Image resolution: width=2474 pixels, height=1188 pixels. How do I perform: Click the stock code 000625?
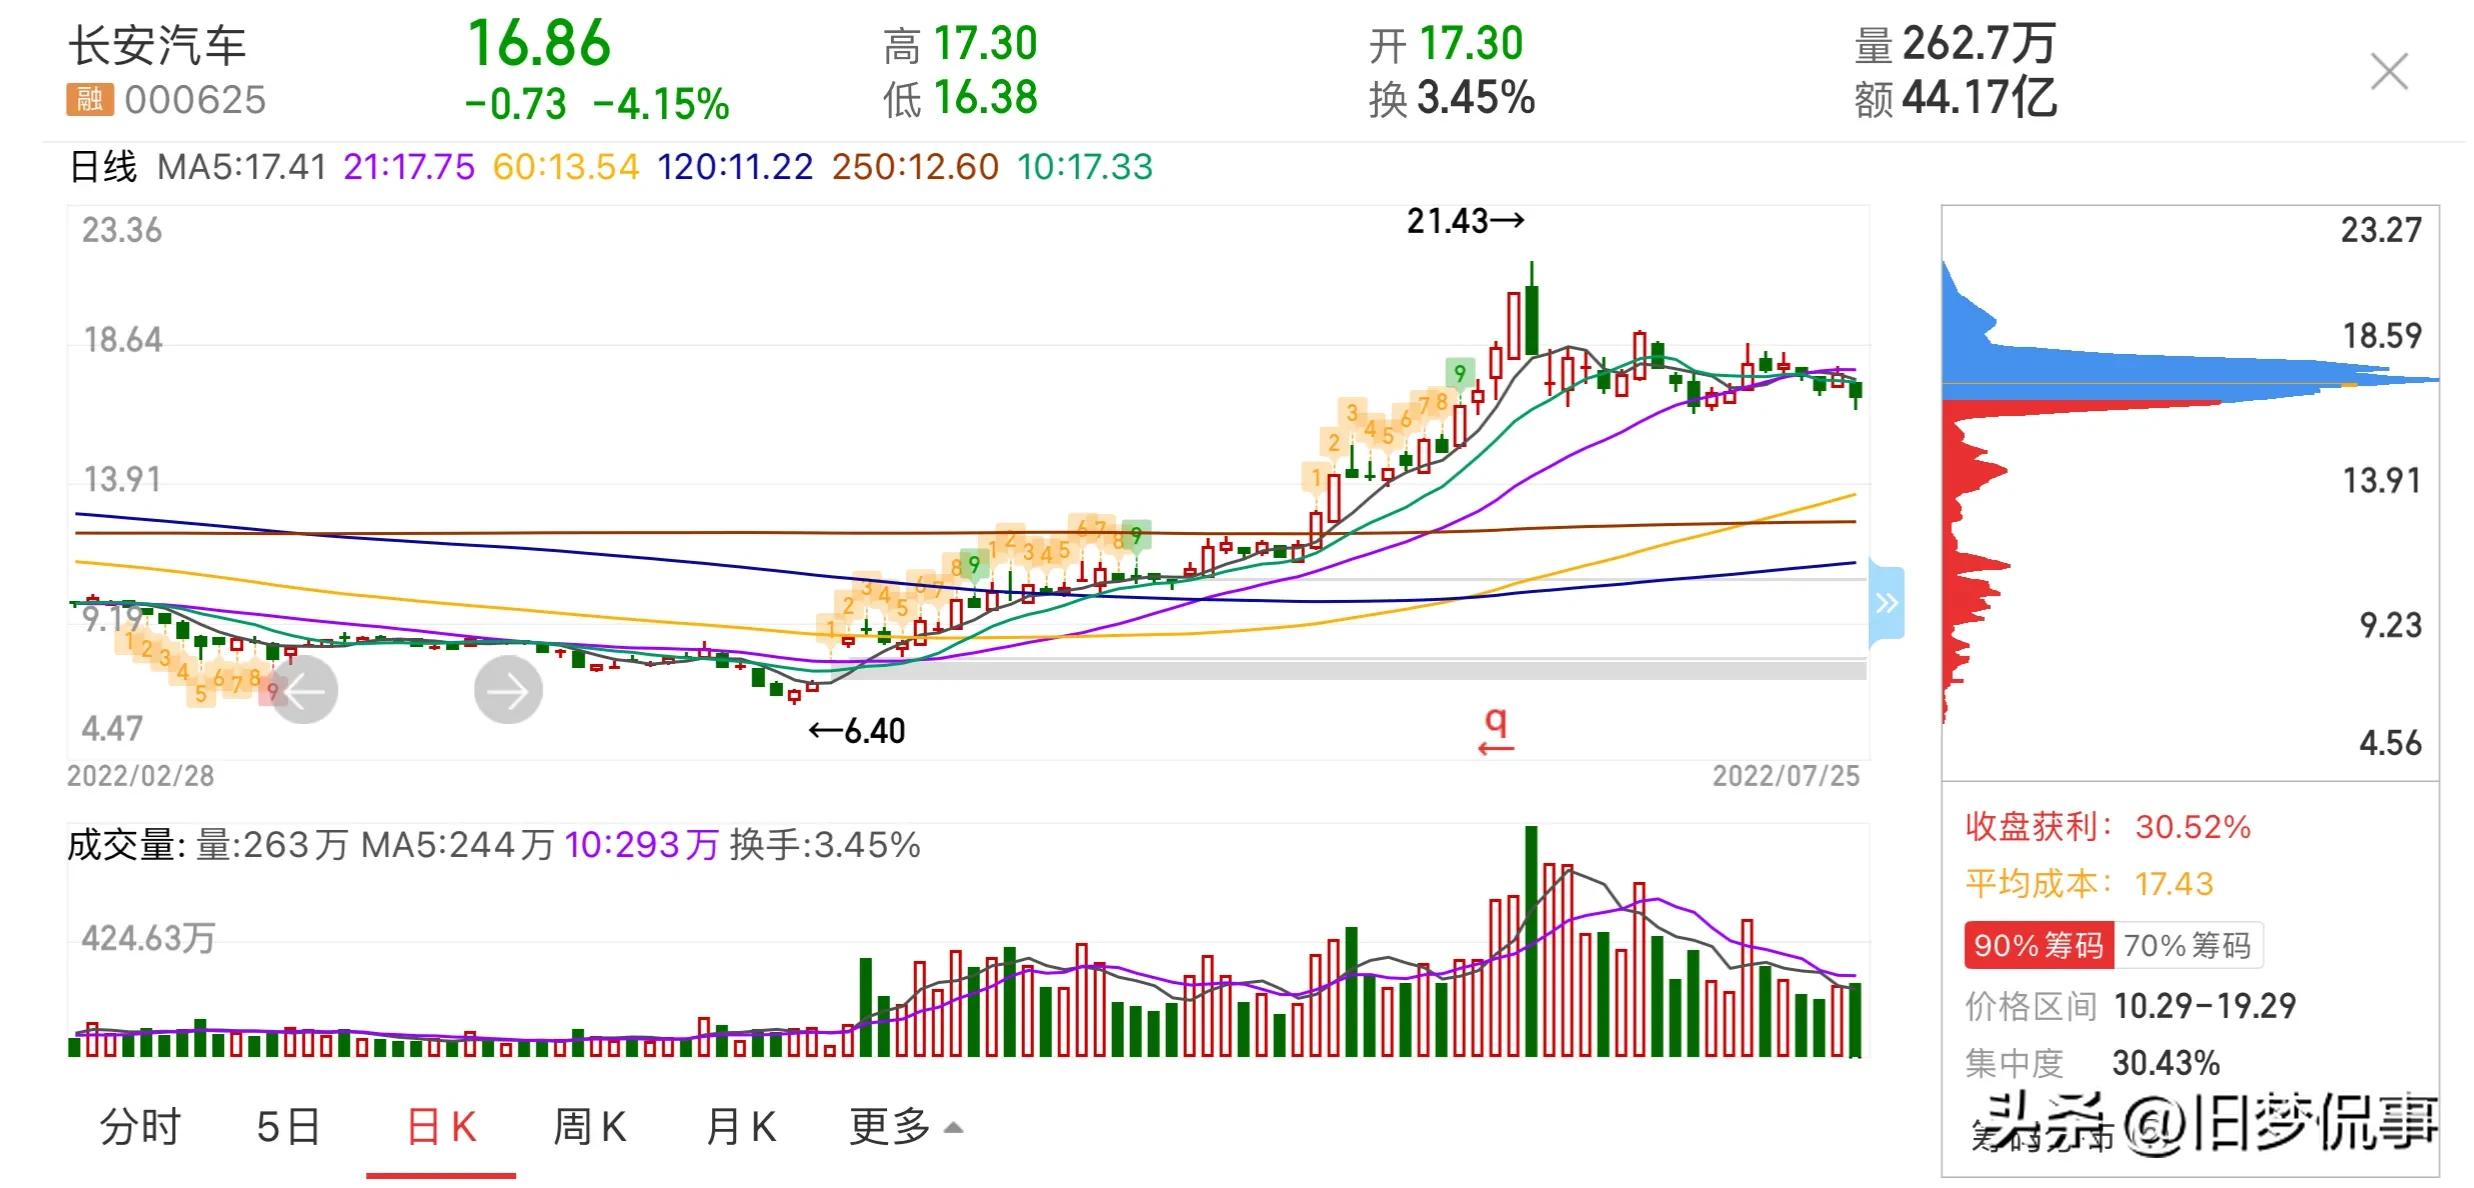pos(196,100)
